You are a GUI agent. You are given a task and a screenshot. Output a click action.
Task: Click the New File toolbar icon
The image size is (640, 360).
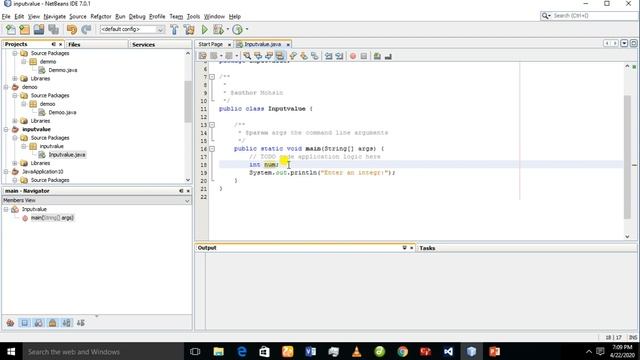pyautogui.click(x=11, y=29)
